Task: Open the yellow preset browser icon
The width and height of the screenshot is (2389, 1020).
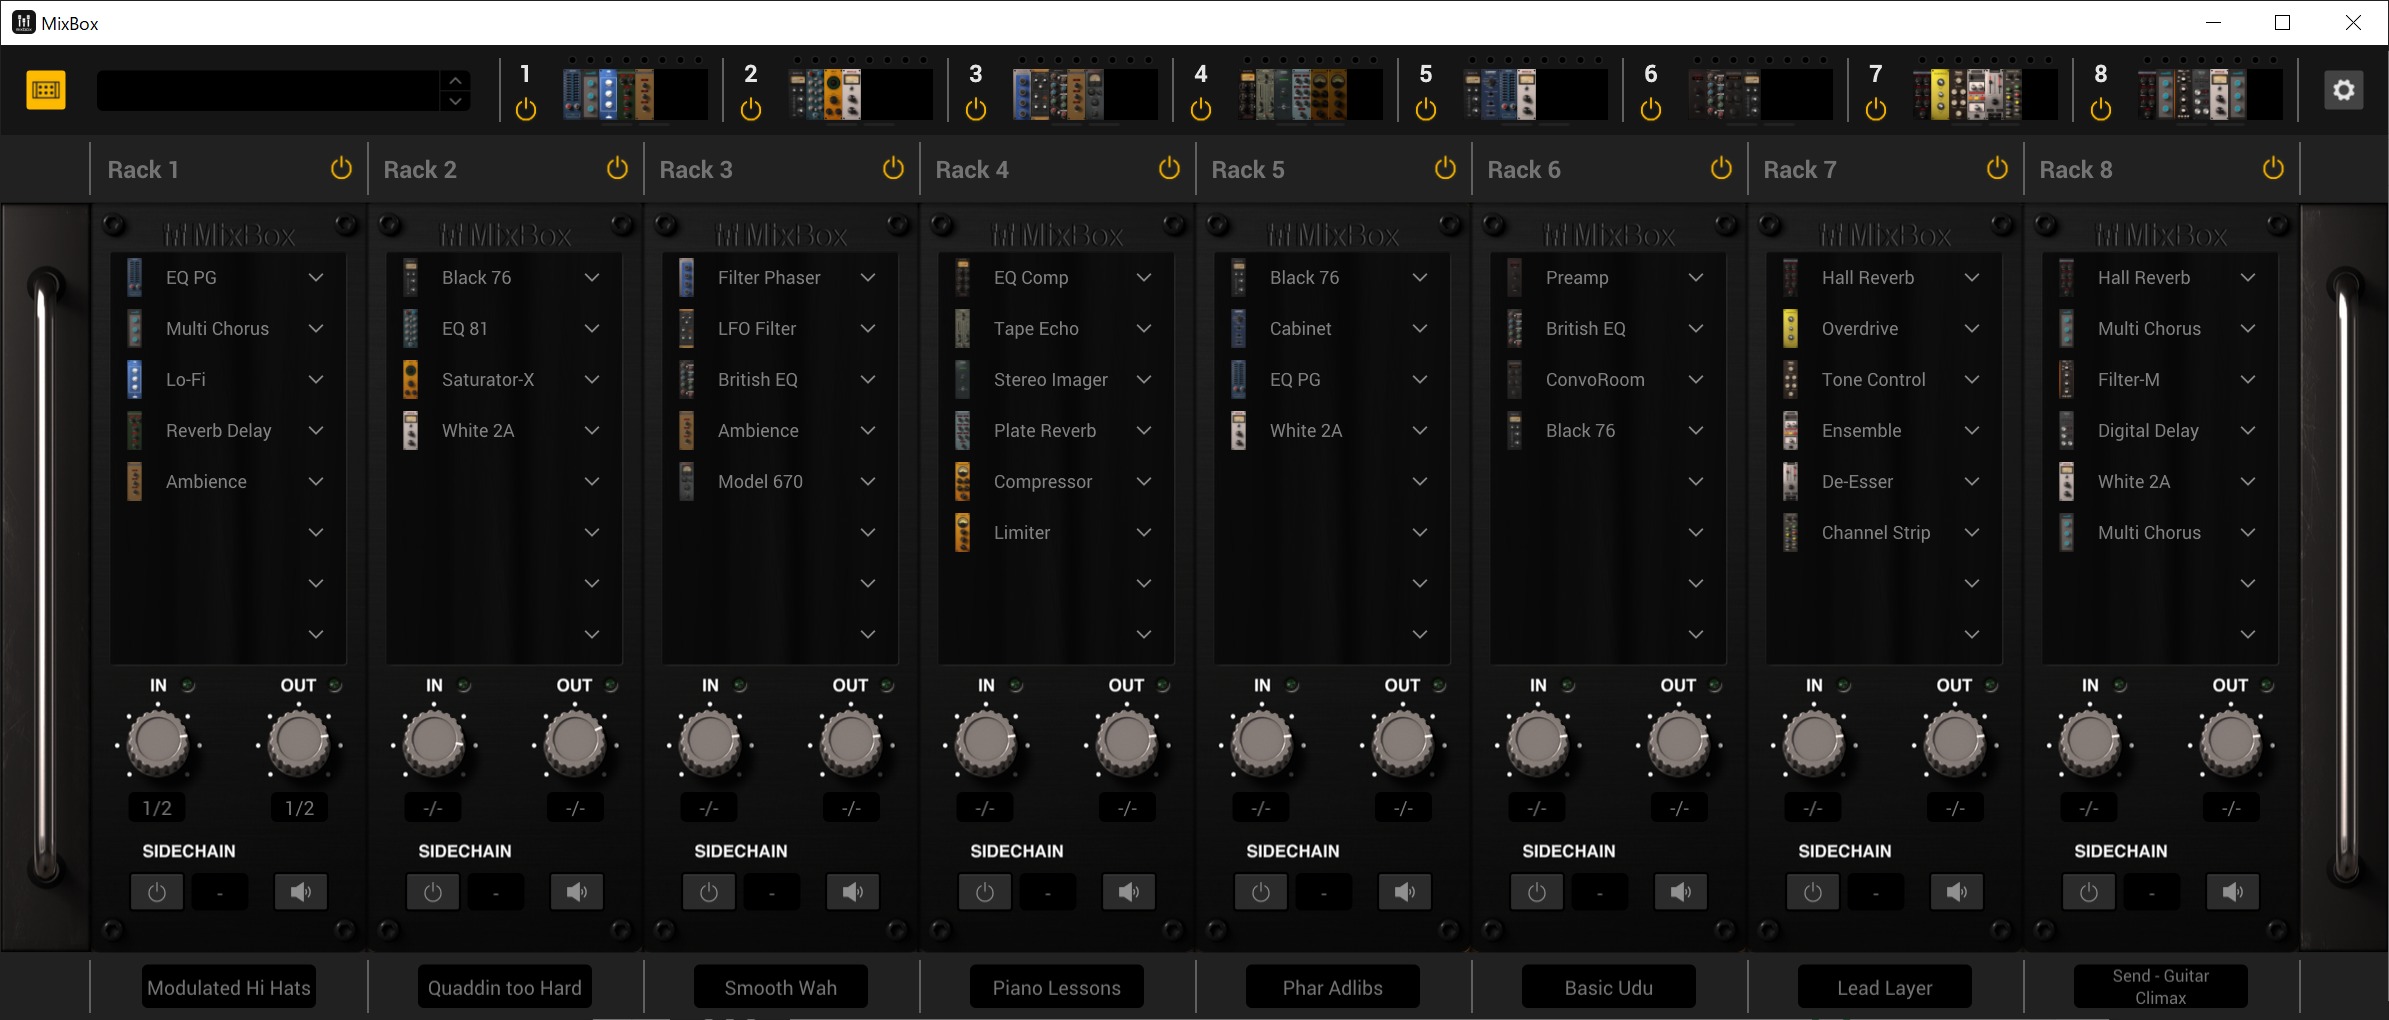Action: coord(46,90)
